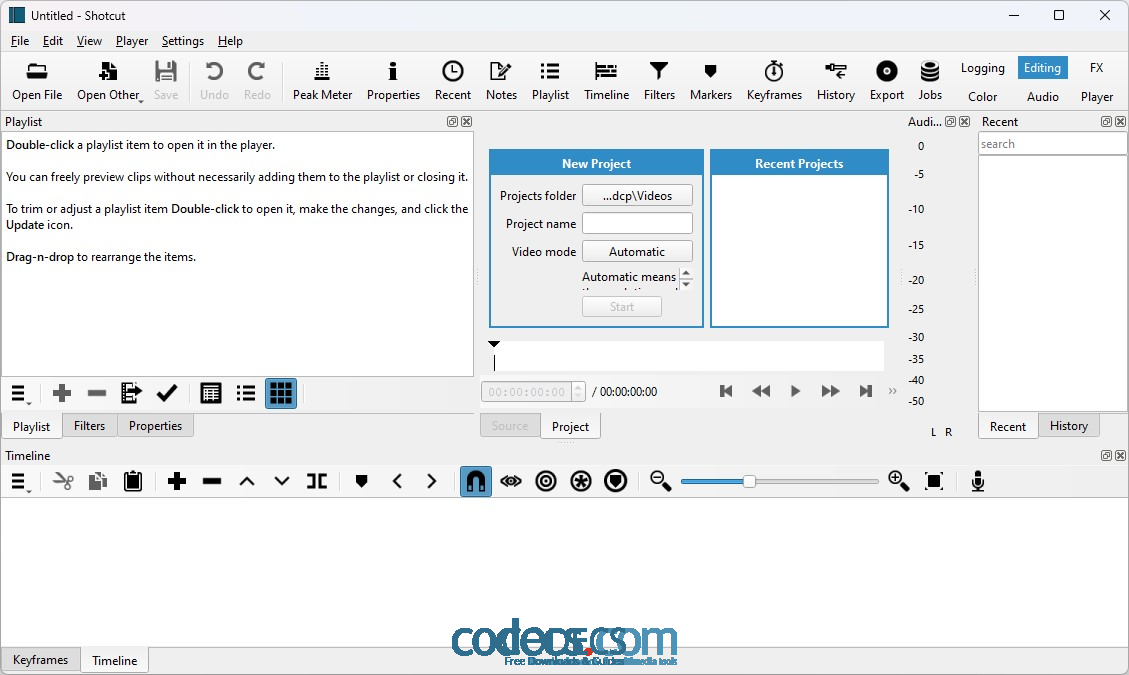
Task: Toggle Ripple All Tracks button
Action: click(x=580, y=481)
